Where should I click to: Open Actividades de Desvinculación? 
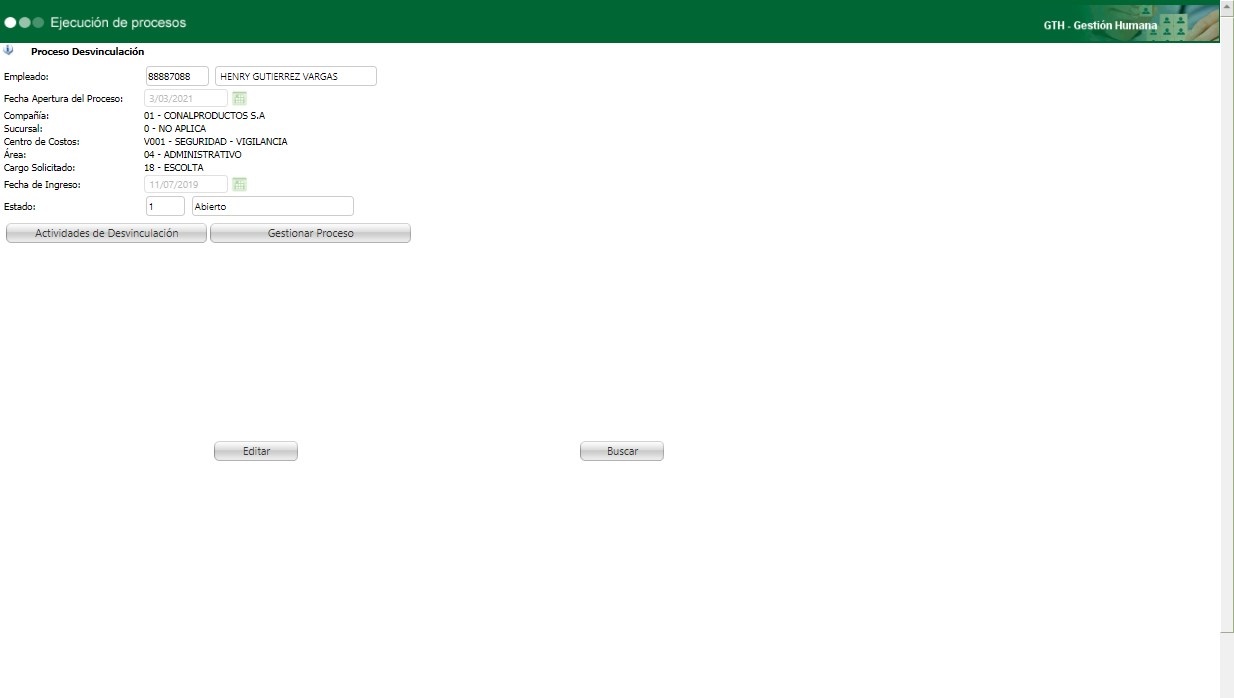[107, 233]
